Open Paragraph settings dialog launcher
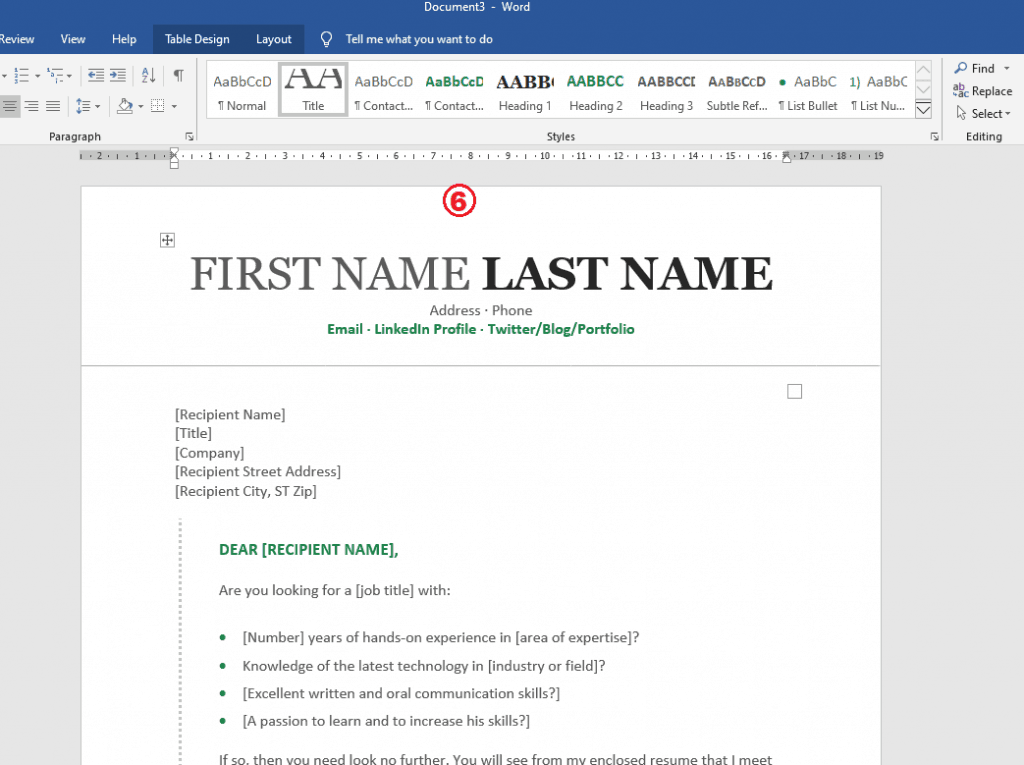The image size is (1024, 765). pyautogui.click(x=189, y=137)
